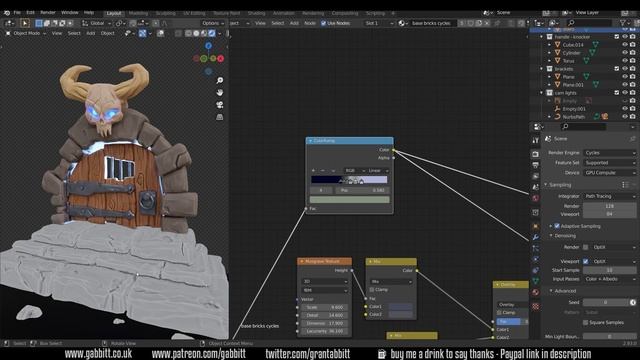Open the Render properties tab icon
This screenshot has height=360, width=640.
click(x=536, y=154)
